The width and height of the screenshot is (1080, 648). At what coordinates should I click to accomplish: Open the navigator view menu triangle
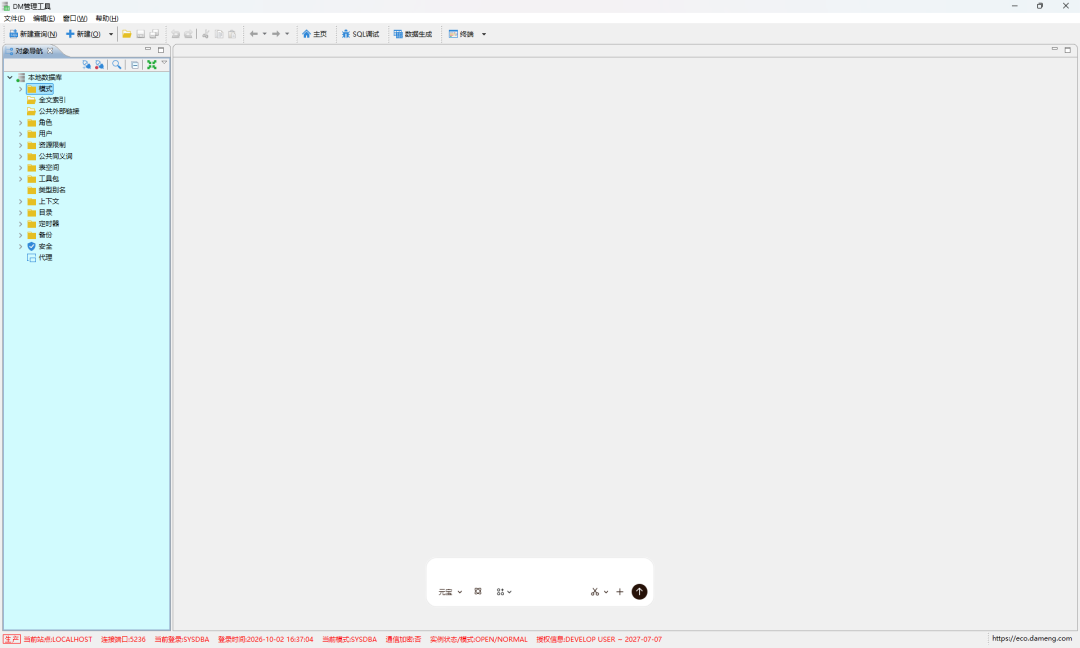tap(164, 63)
